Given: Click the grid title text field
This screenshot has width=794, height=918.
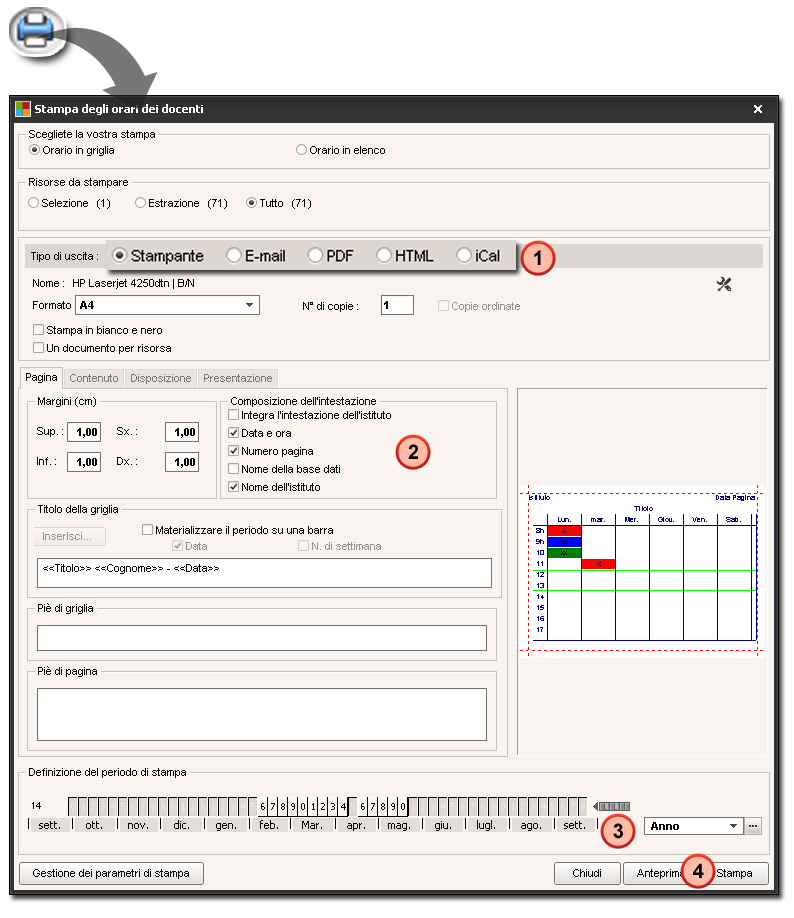Looking at the screenshot, I should click(264, 573).
